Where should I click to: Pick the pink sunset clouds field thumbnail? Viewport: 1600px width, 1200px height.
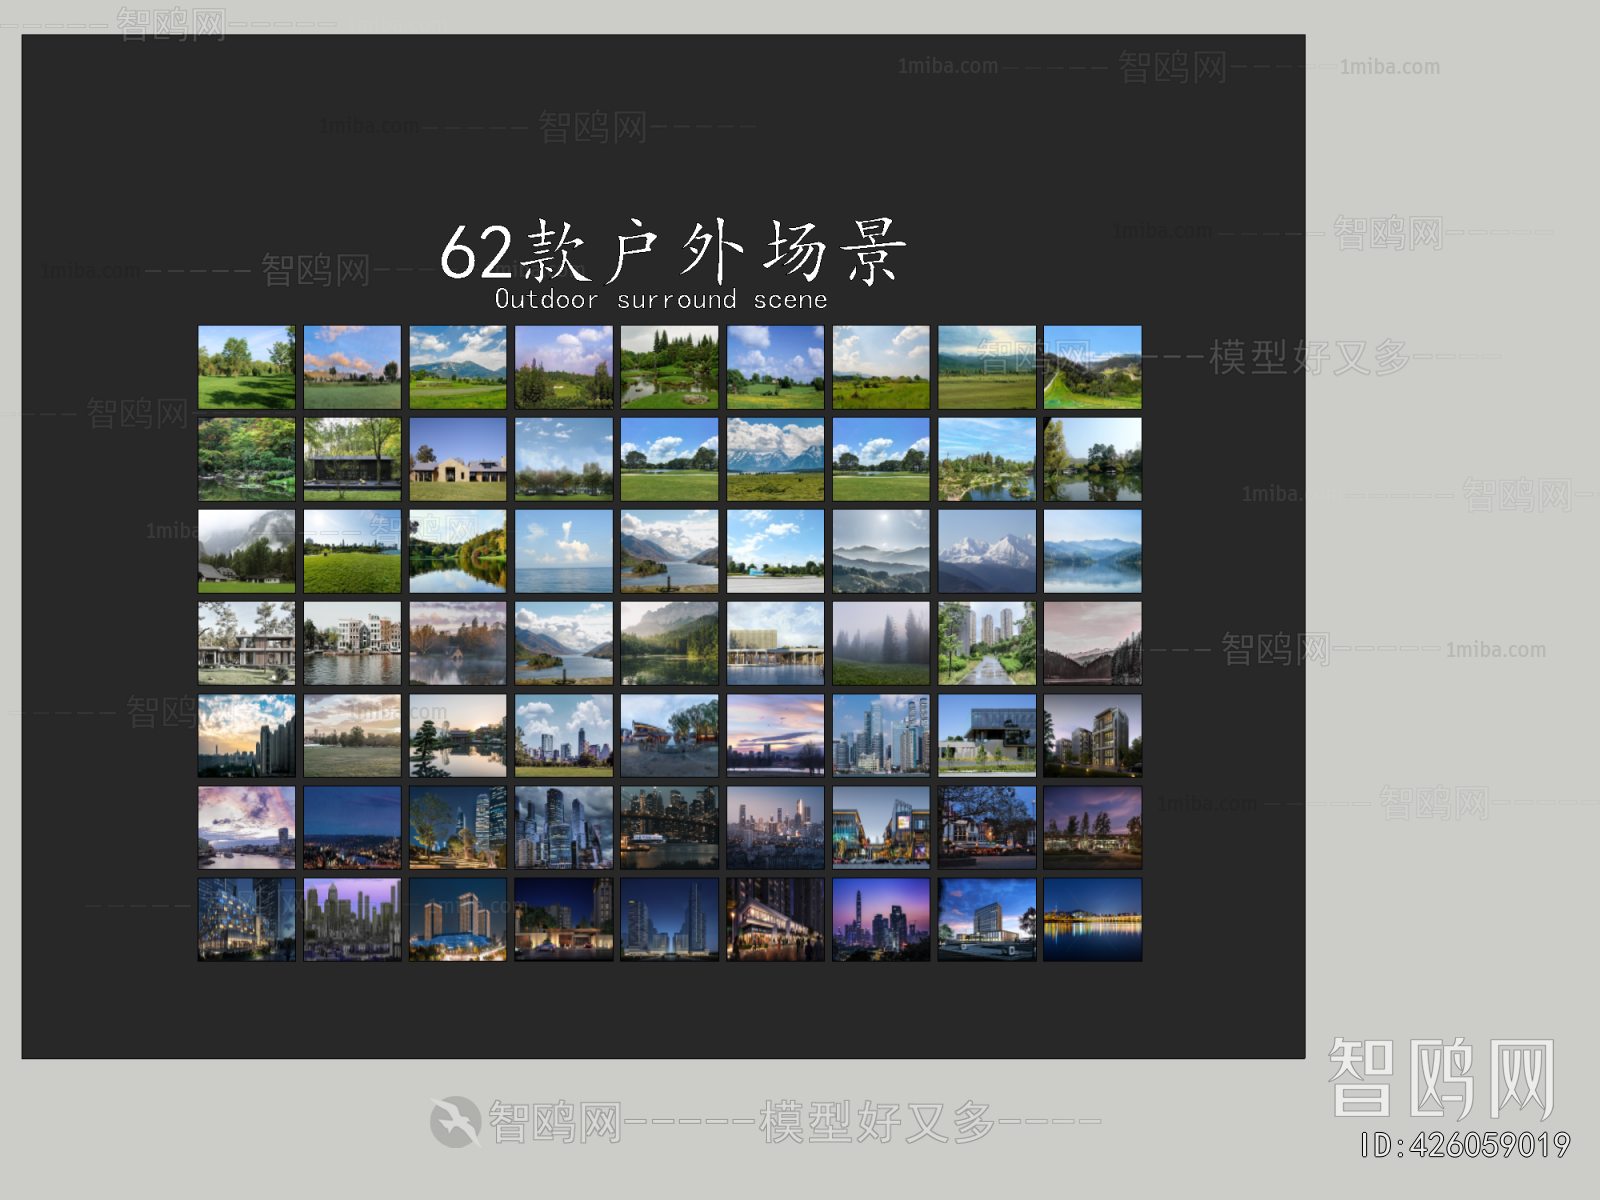click(352, 367)
